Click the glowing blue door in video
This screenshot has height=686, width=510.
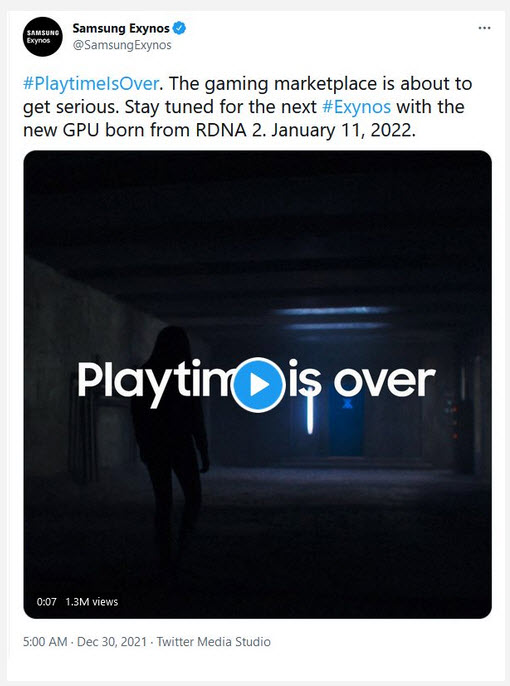click(347, 424)
